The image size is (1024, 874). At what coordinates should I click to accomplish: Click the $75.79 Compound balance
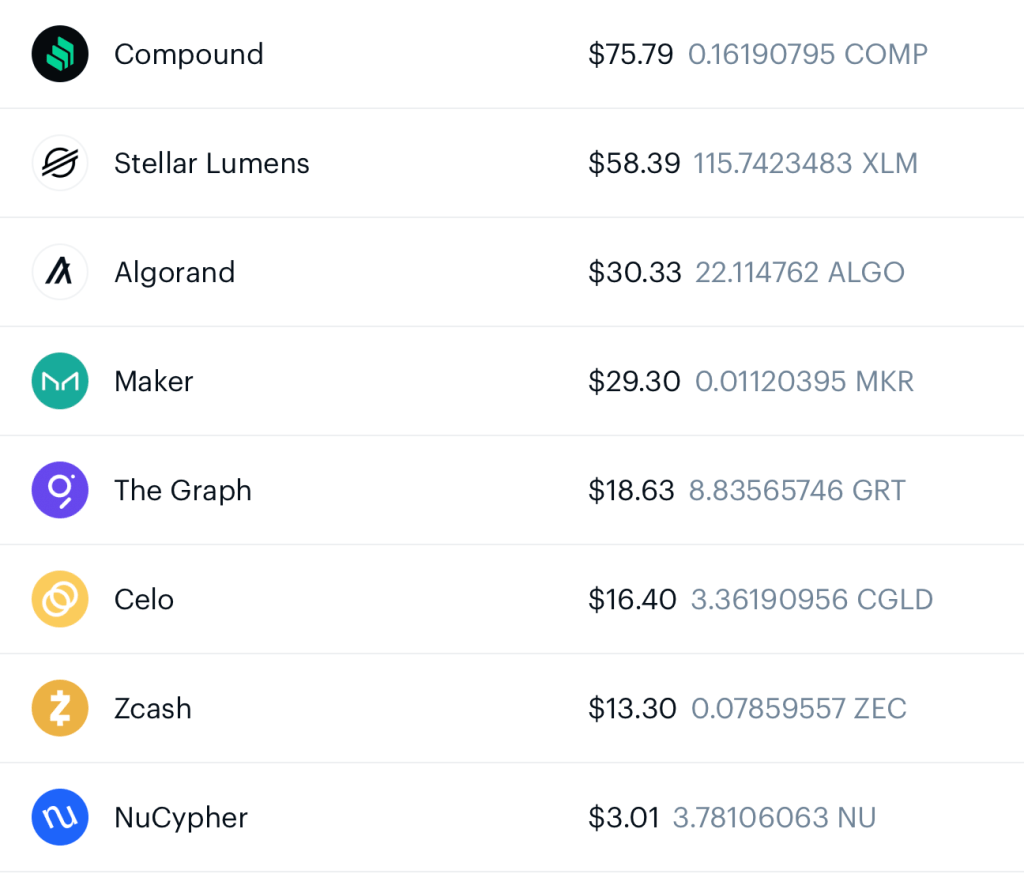pyautogui.click(x=630, y=54)
